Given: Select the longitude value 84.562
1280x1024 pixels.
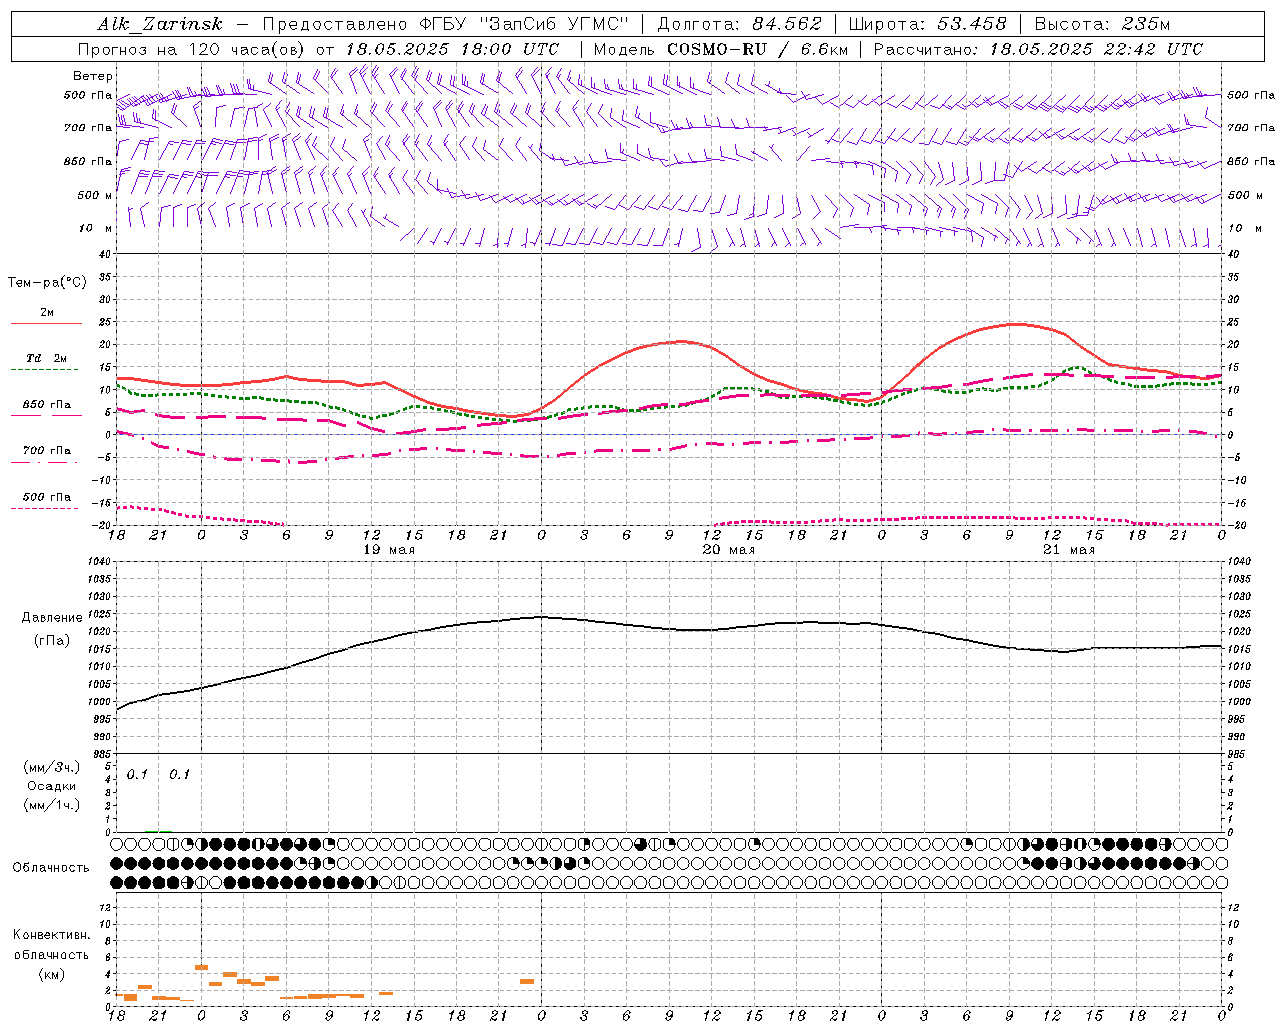Looking at the screenshot, I should (787, 24).
